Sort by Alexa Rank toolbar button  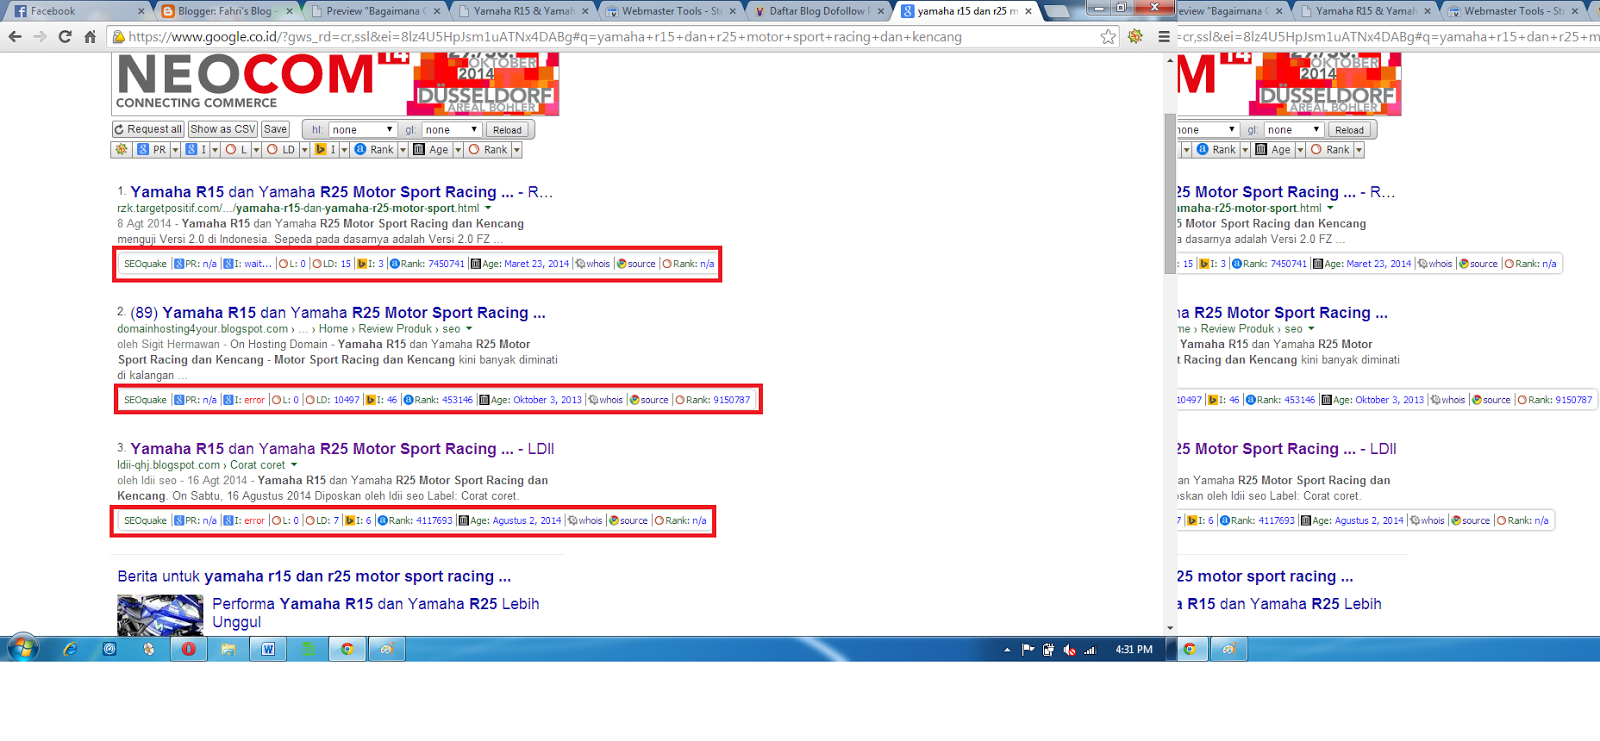click(x=374, y=149)
